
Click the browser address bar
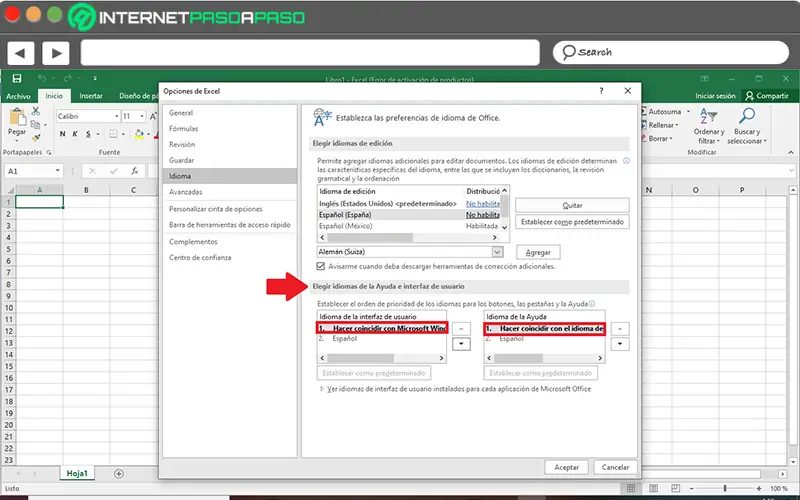pyautogui.click(x=310, y=53)
